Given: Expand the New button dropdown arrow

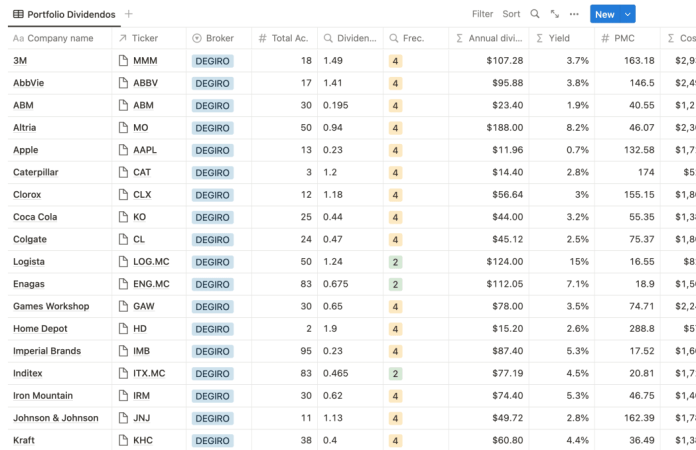Looking at the screenshot, I should point(628,14).
